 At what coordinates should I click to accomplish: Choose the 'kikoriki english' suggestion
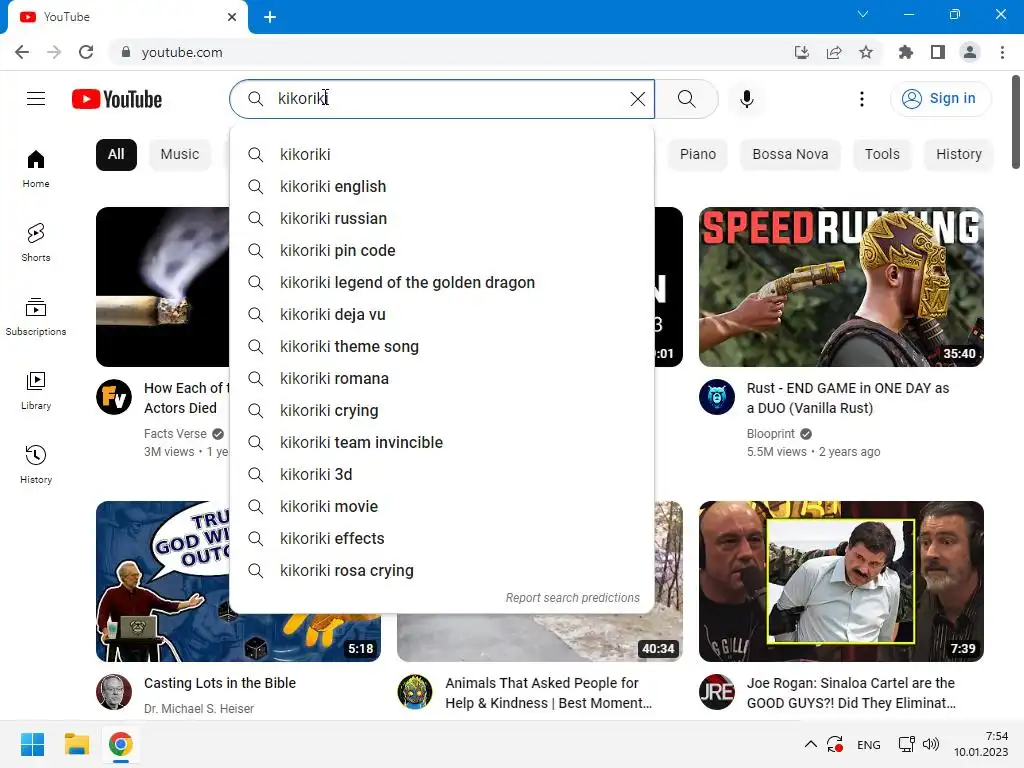442,186
